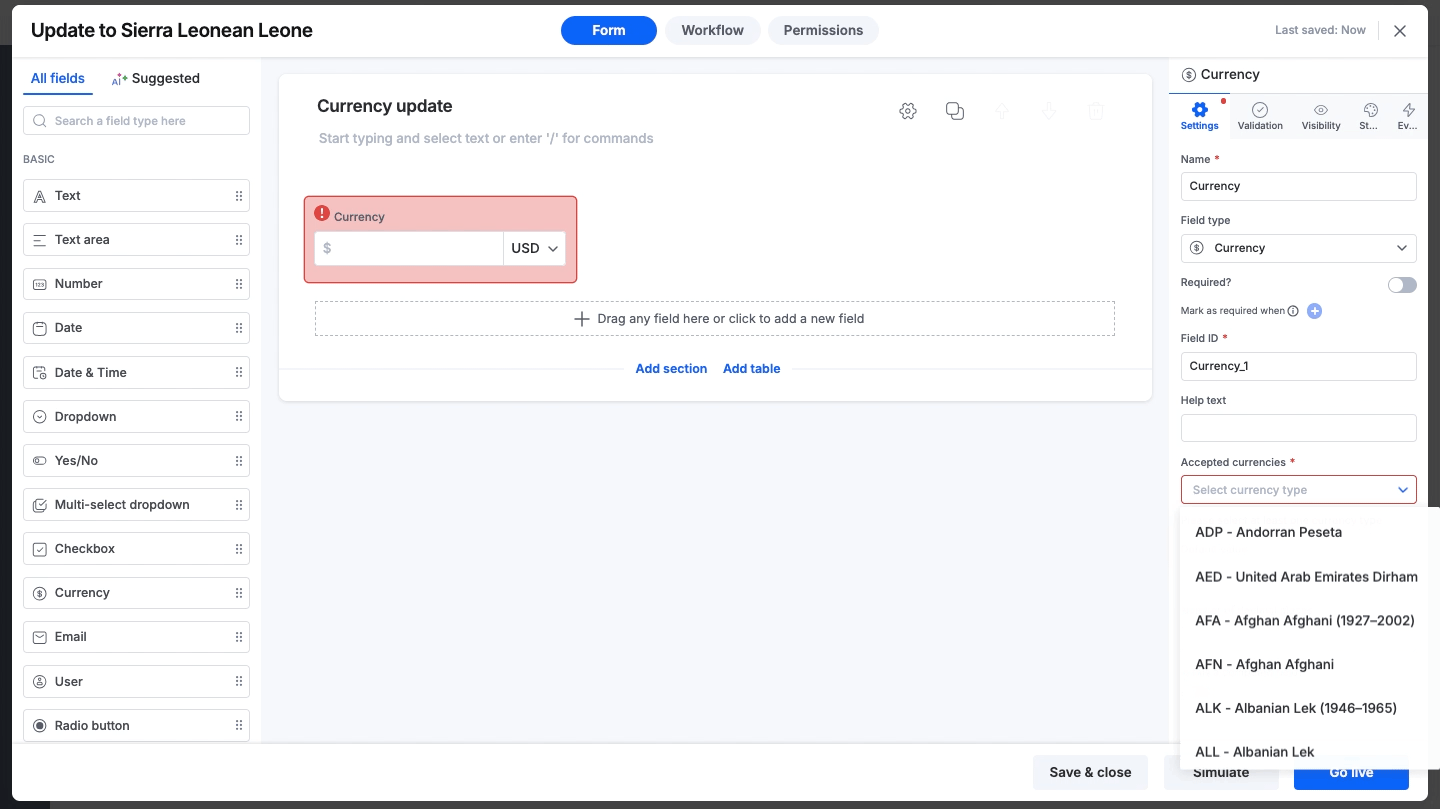Click the info icon next to Mark as required when
The image size is (1440, 809).
click(x=1293, y=311)
